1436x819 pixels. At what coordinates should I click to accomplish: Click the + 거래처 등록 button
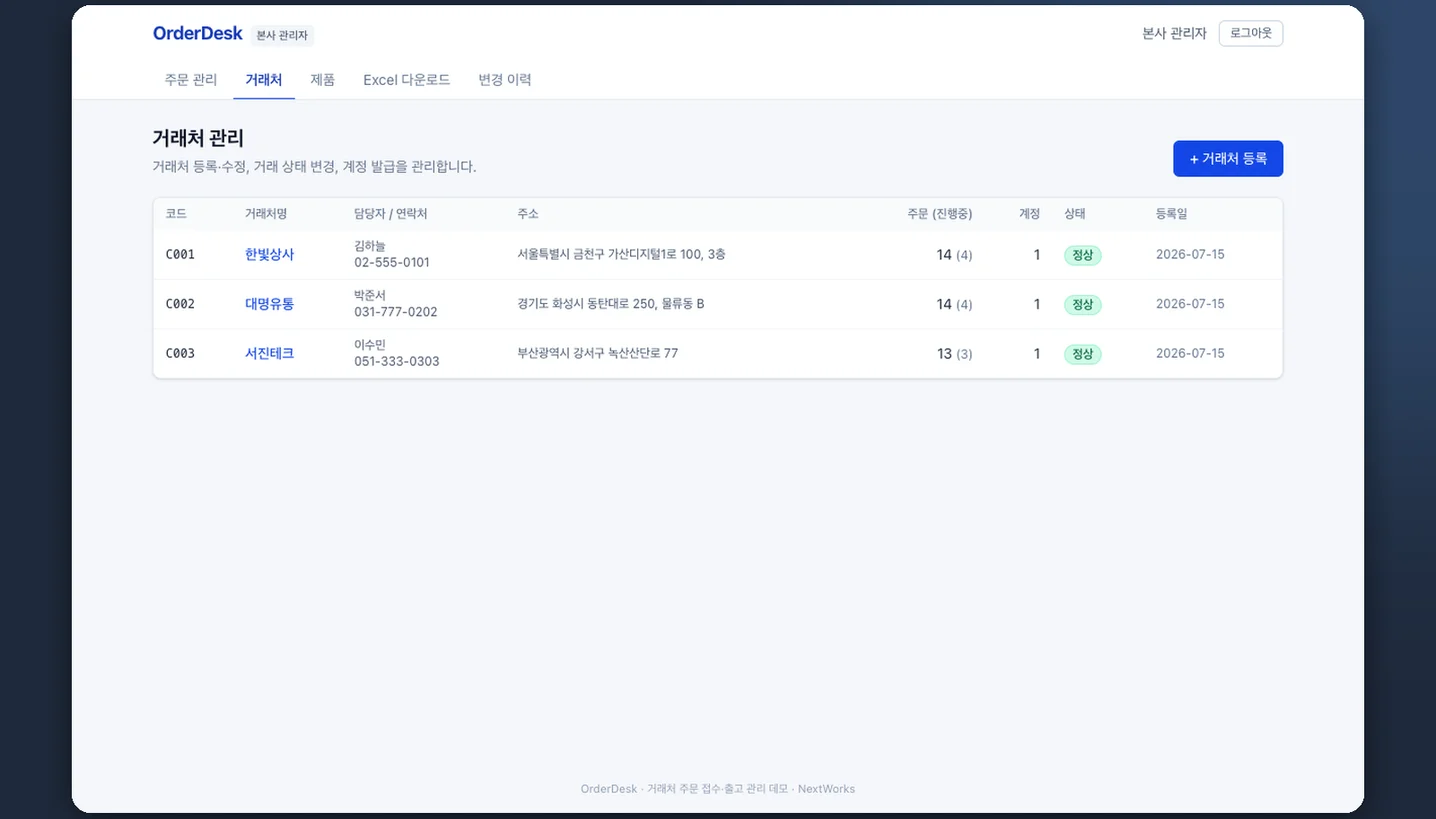1228,158
